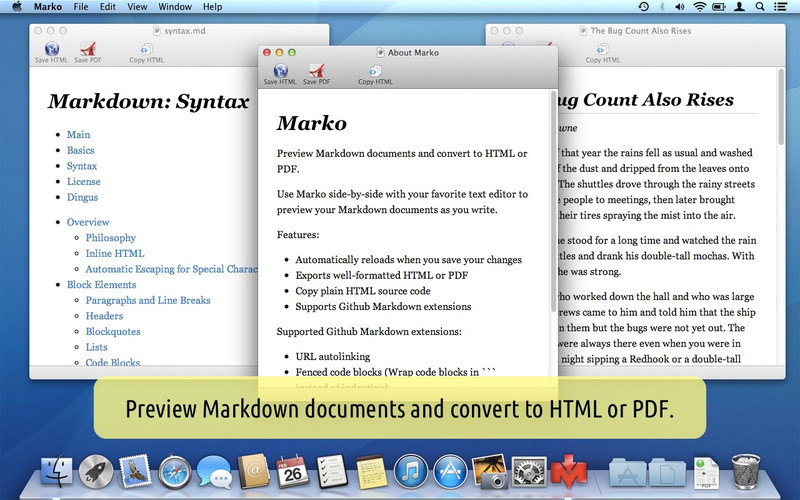This screenshot has width=800, height=500.
Task: Open the yellow Notes icon in Dock
Action: tap(371, 472)
